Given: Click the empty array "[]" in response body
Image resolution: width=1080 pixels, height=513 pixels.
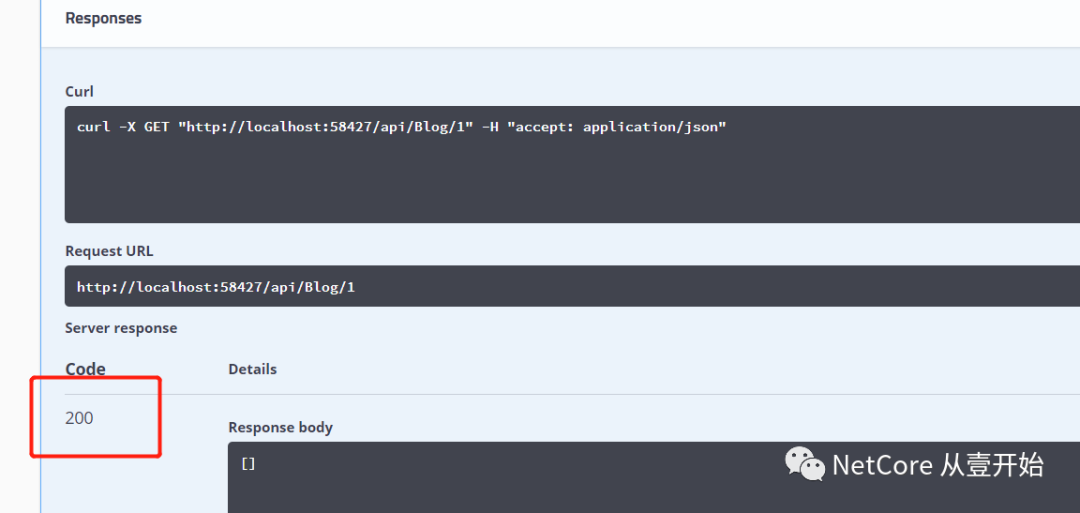Looking at the screenshot, I should (x=248, y=464).
